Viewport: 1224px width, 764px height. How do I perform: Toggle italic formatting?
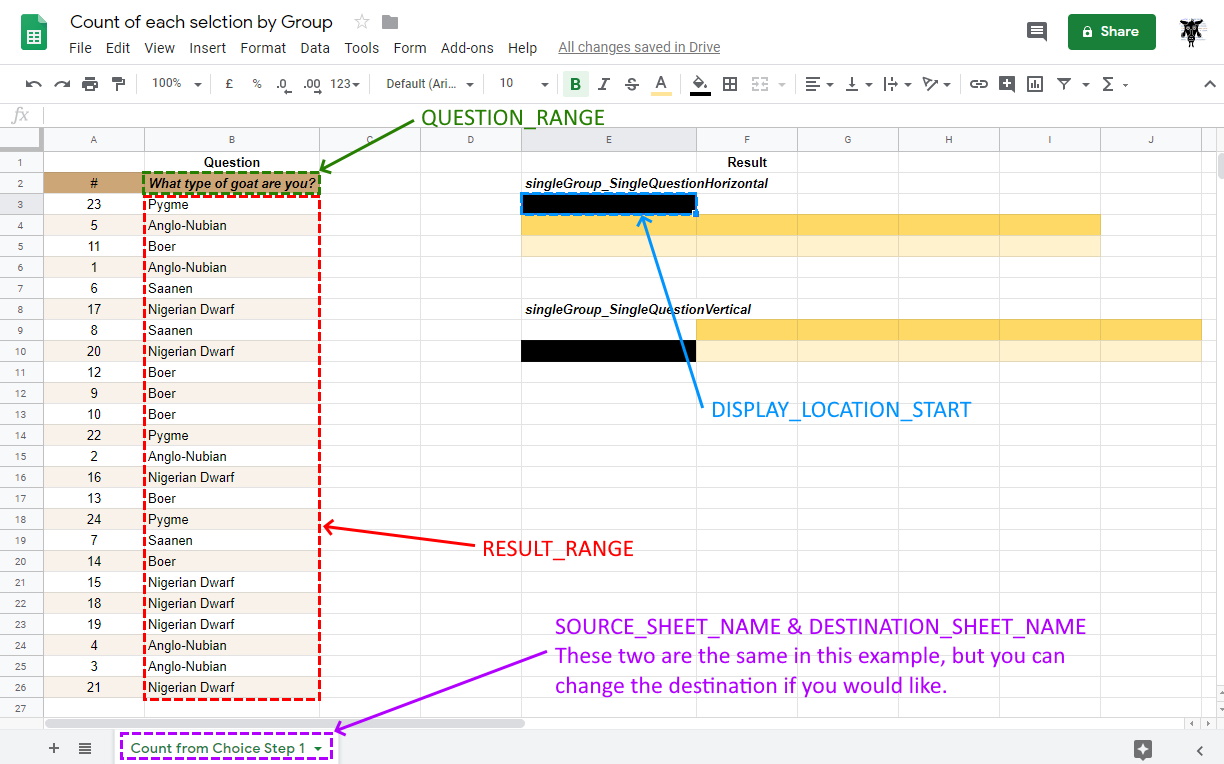click(603, 84)
